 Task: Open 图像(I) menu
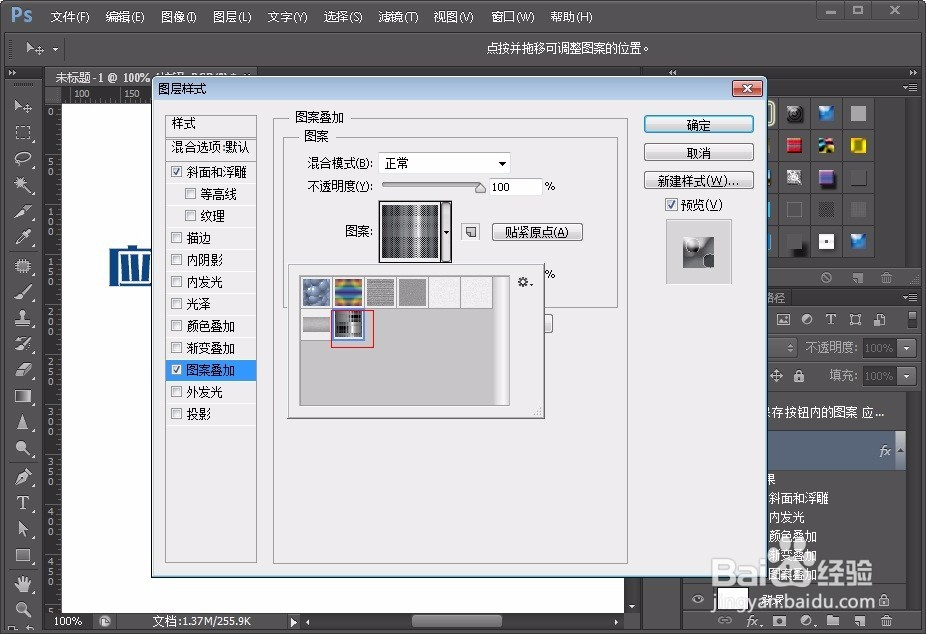pyautogui.click(x=178, y=17)
